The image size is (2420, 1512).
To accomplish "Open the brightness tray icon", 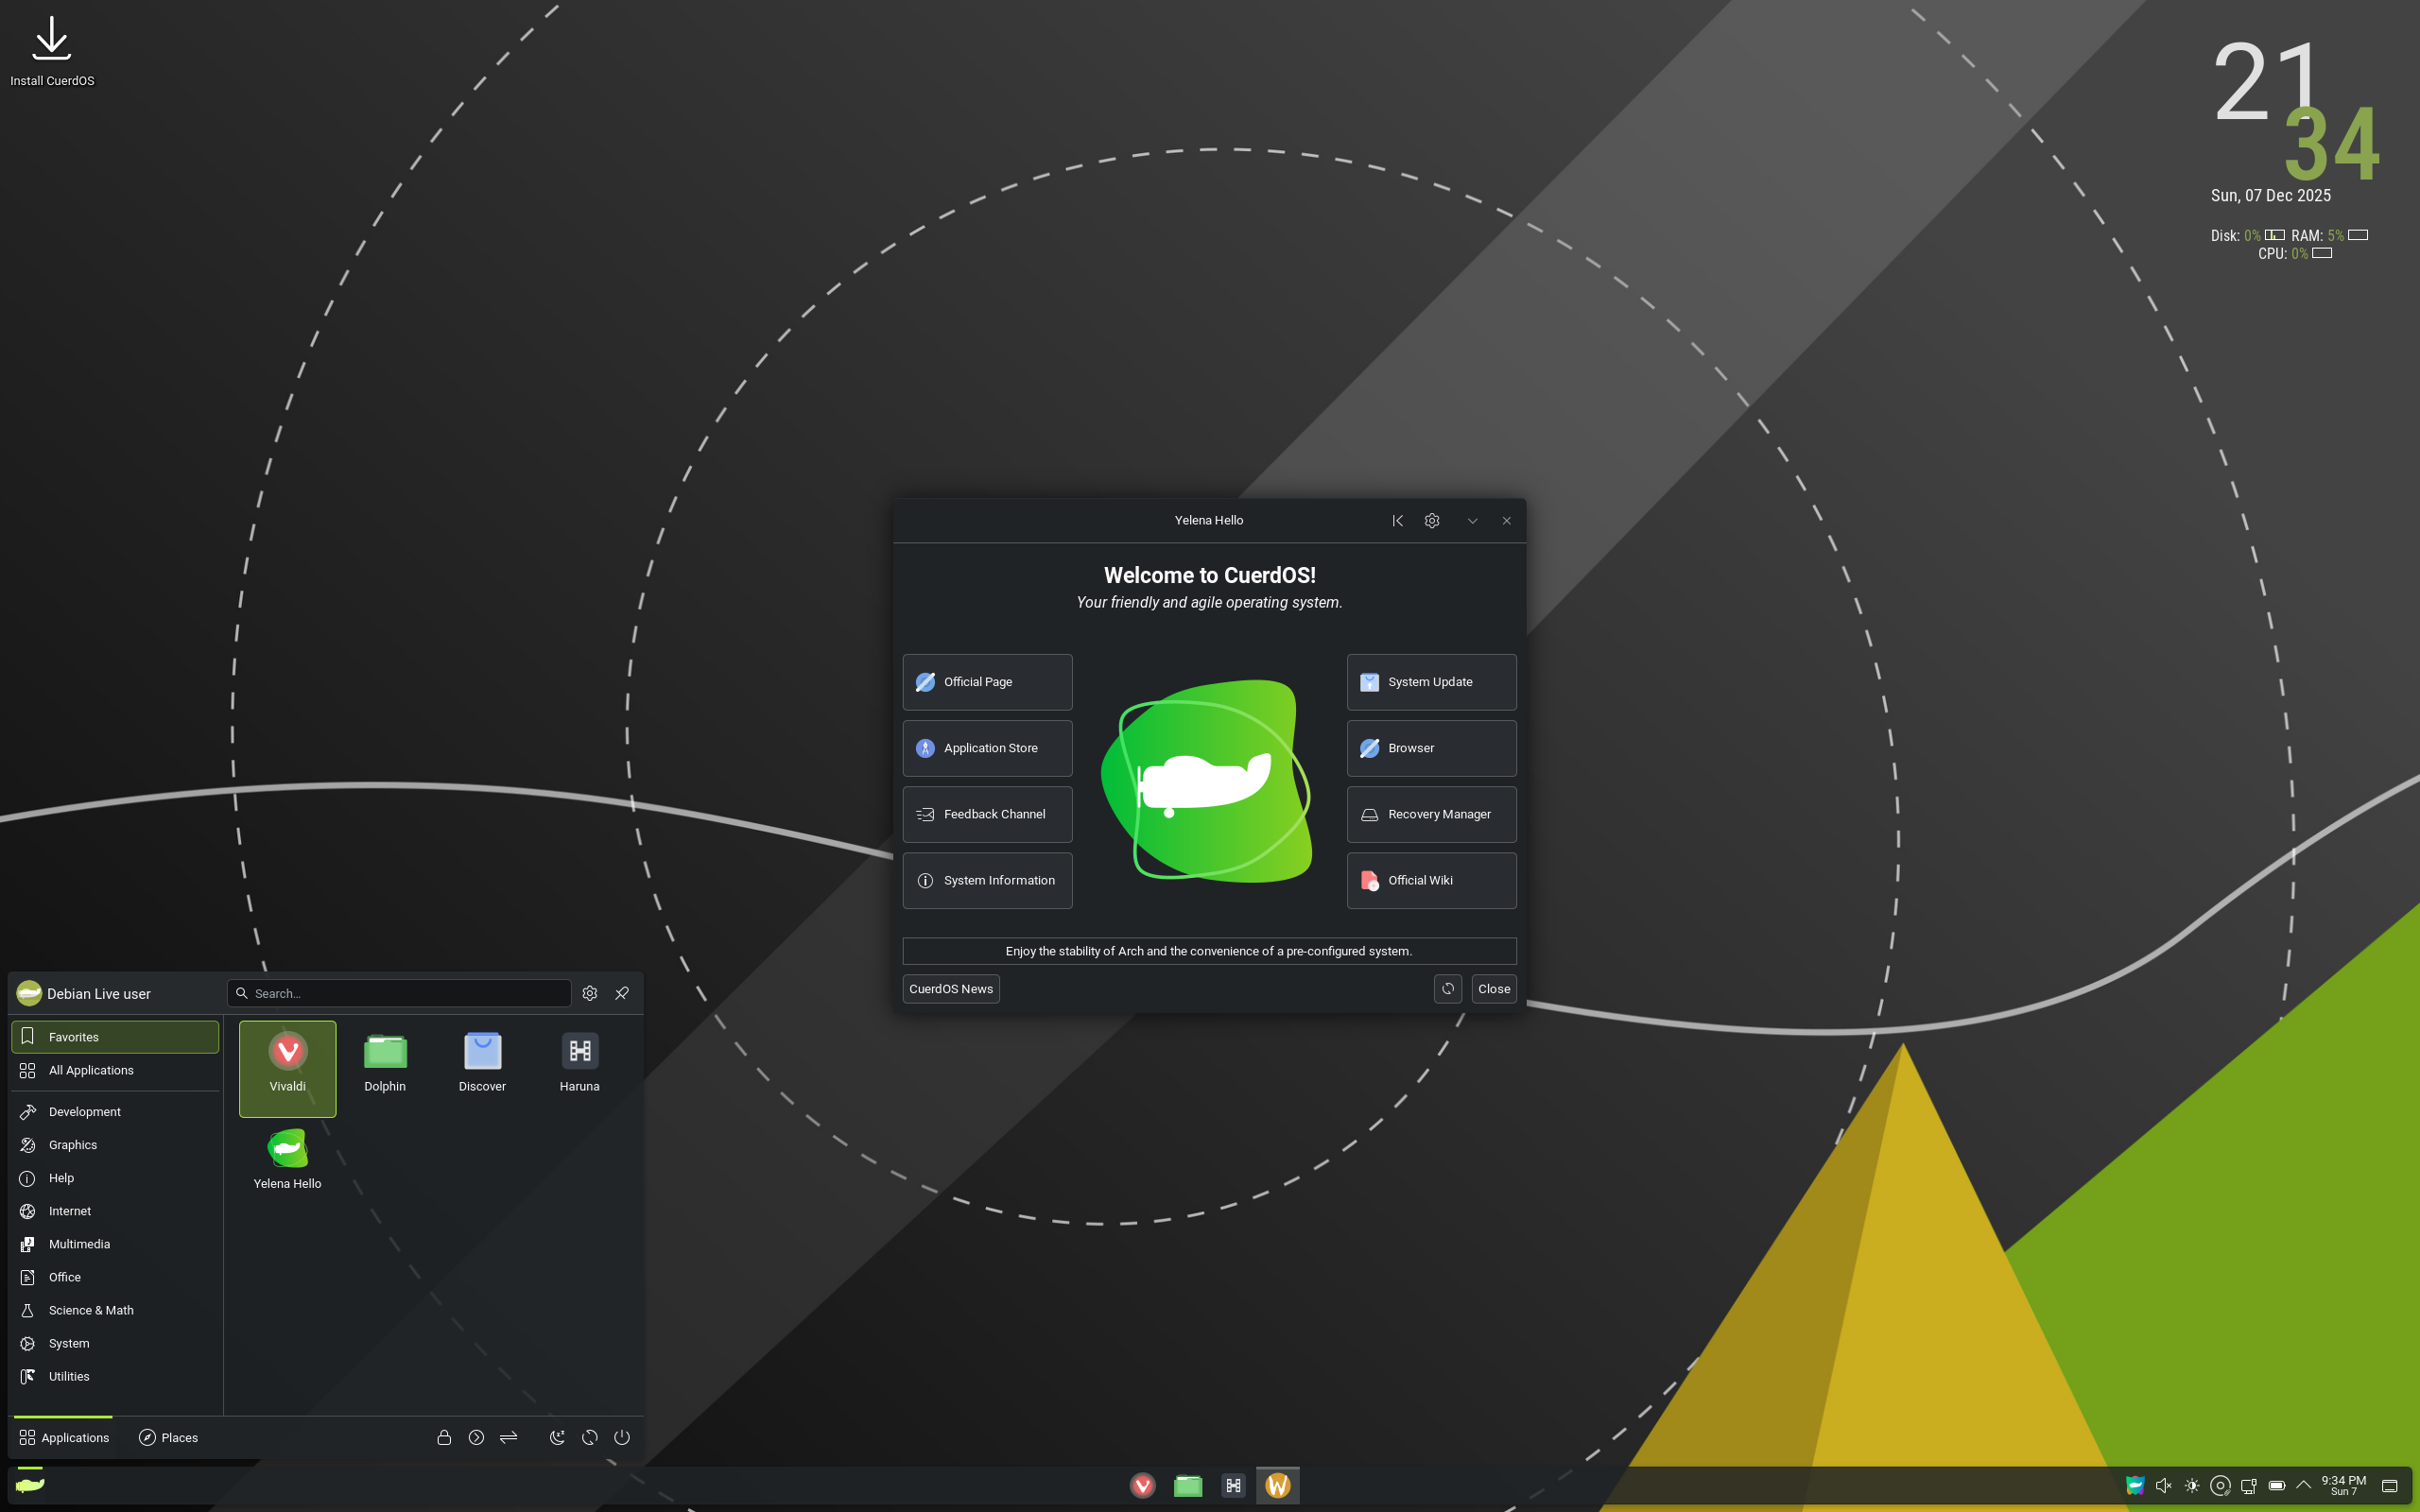I will 2192,1485.
